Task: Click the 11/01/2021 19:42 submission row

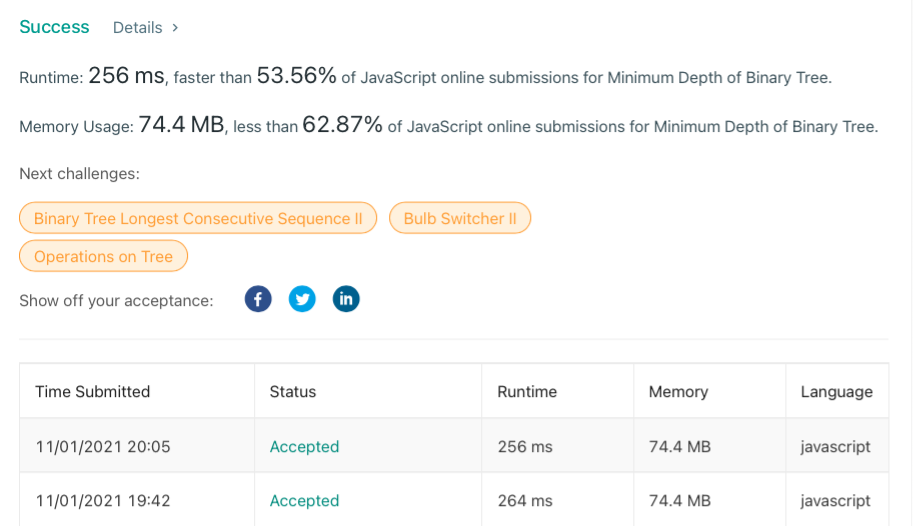Action: pos(454,500)
